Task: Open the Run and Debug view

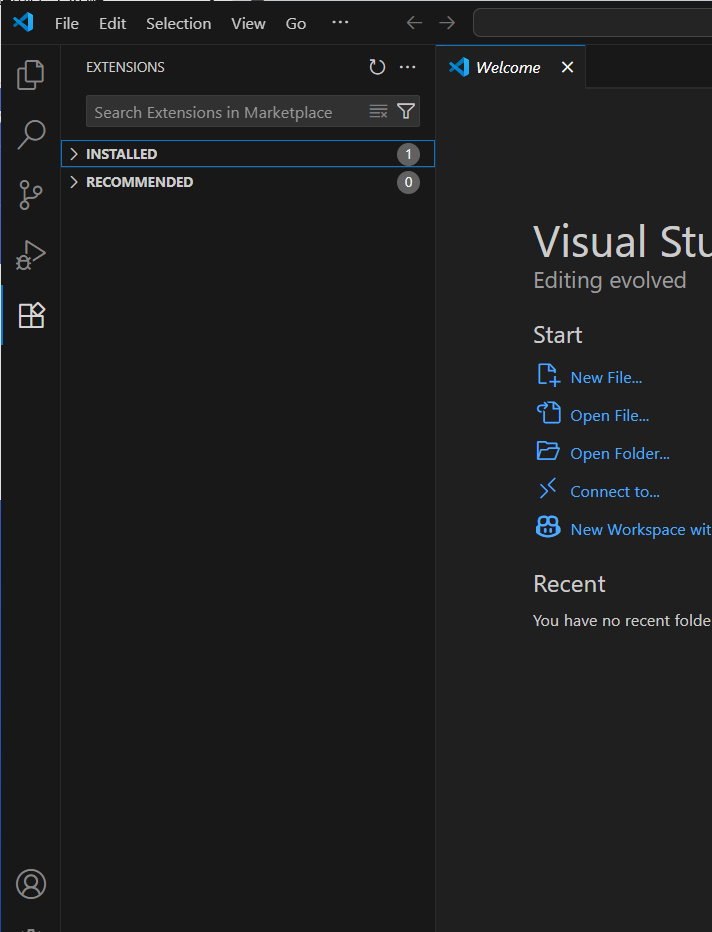Action: (31, 255)
